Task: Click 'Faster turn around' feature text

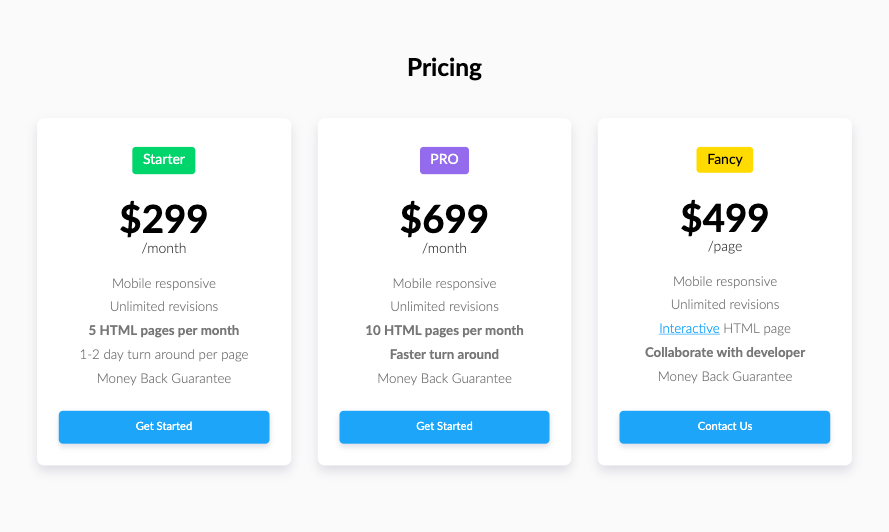Action: [x=444, y=354]
